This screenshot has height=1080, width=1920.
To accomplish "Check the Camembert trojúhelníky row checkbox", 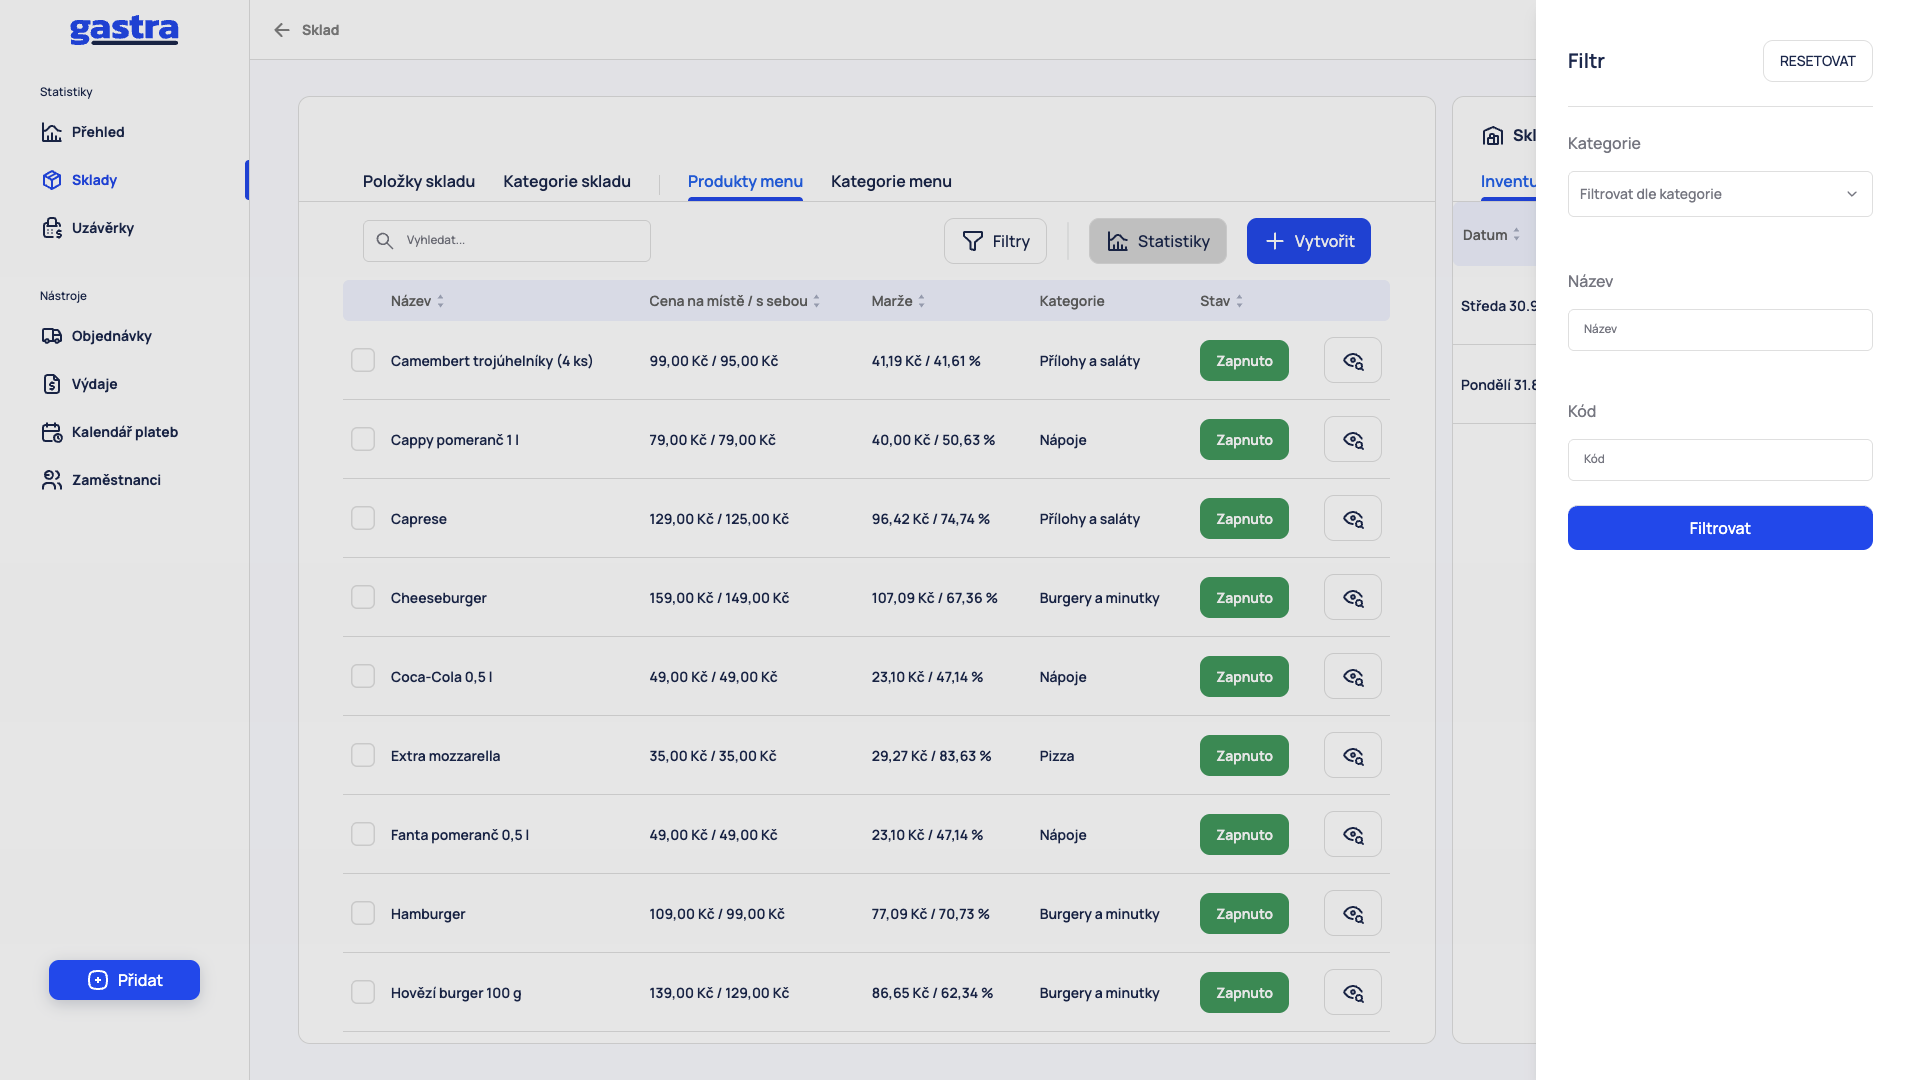I will coord(363,360).
